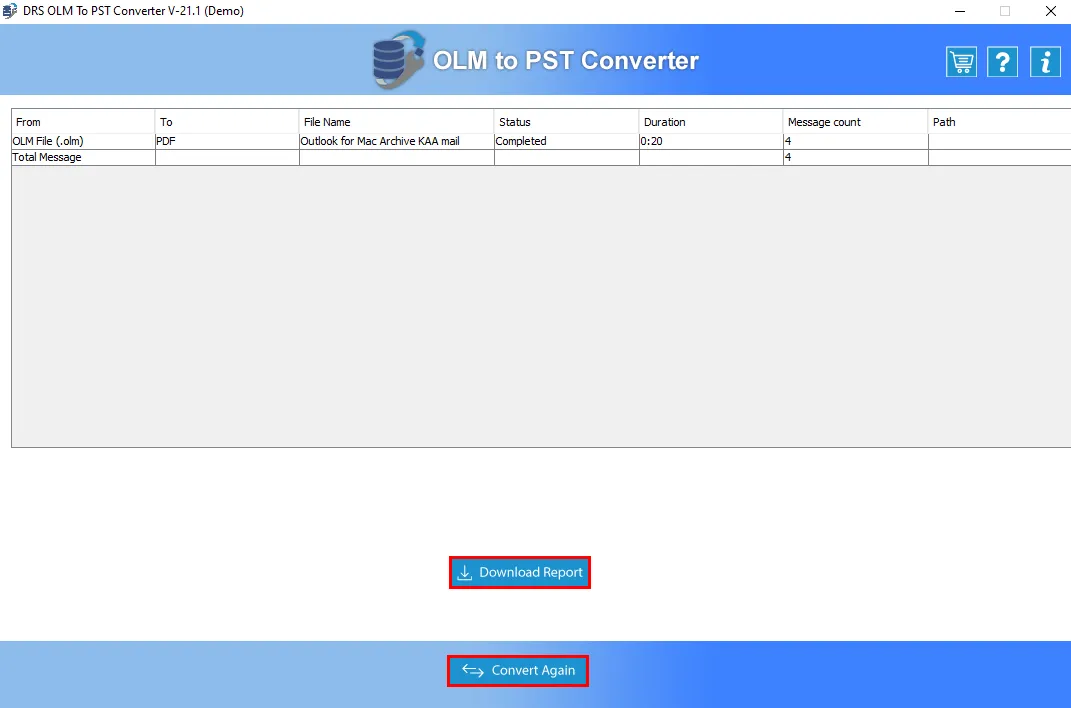Click the DRS app icon in title bar

[10, 11]
